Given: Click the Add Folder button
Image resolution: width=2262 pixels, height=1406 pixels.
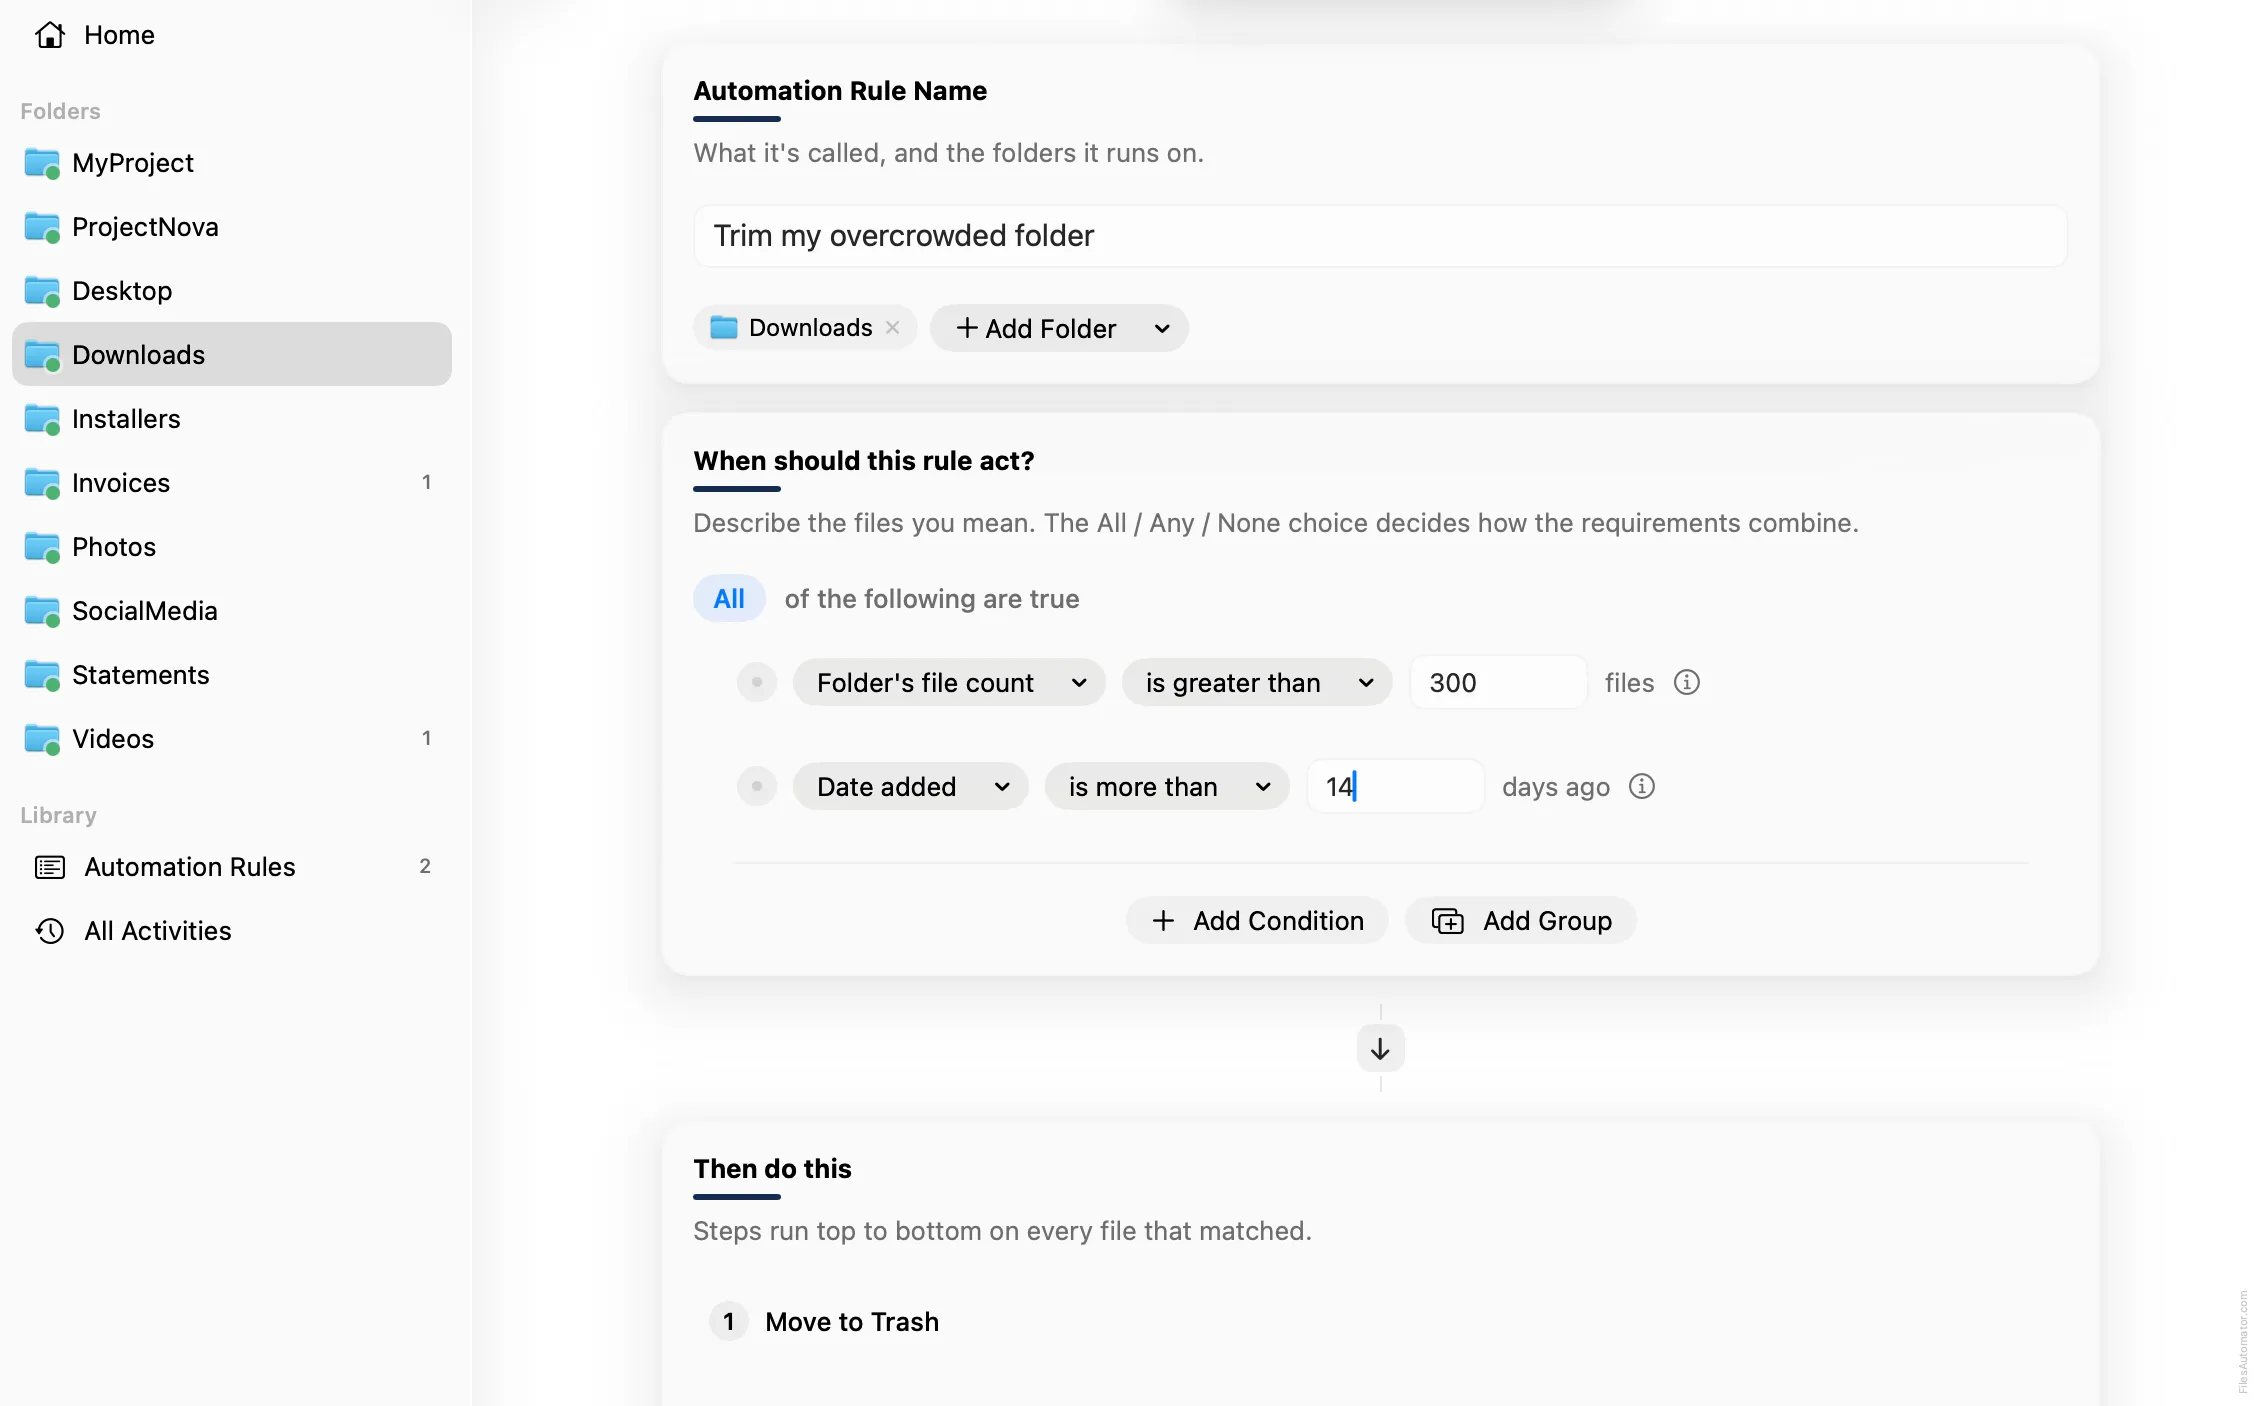Looking at the screenshot, I should pyautogui.click(x=1036, y=328).
